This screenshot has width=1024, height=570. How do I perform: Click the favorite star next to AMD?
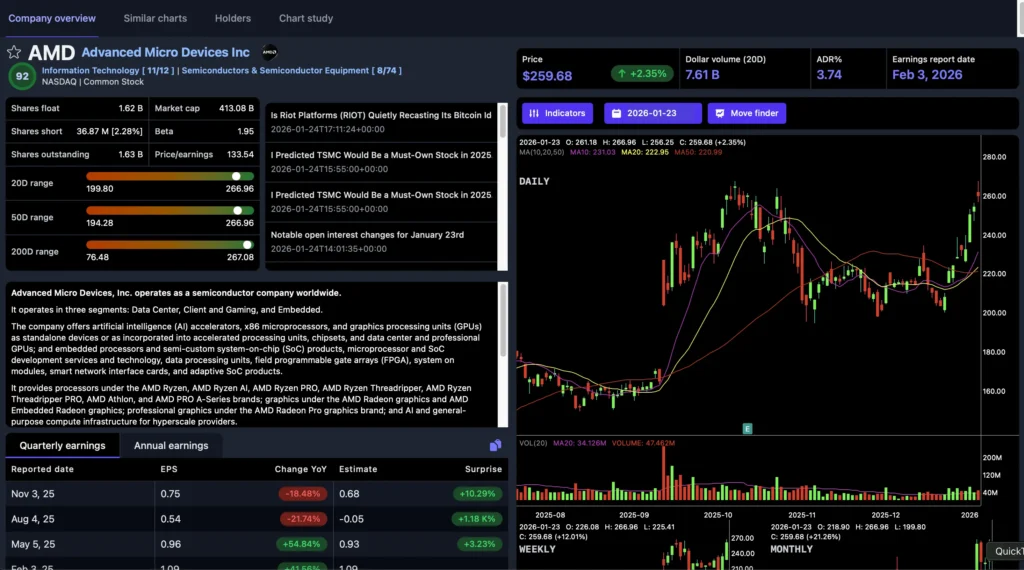click(x=14, y=52)
